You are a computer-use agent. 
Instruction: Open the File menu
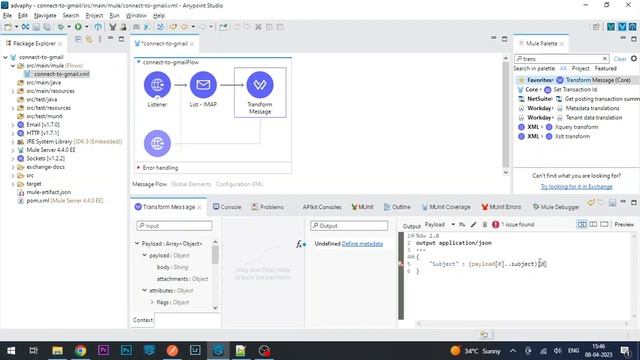click(7, 16)
